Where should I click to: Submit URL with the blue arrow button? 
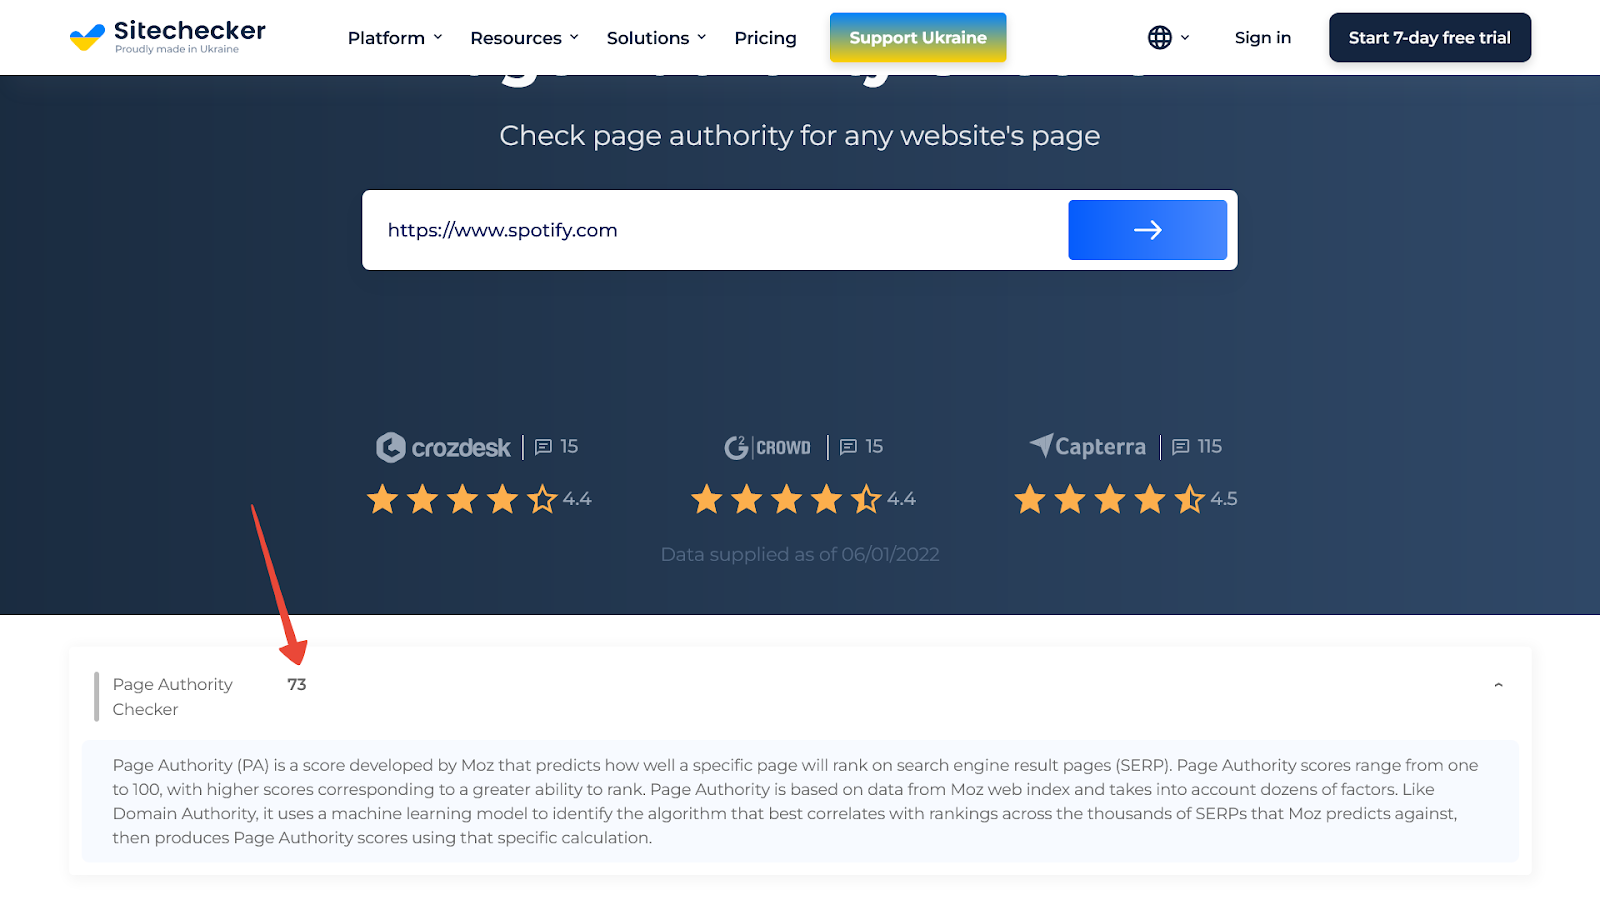pos(1148,230)
